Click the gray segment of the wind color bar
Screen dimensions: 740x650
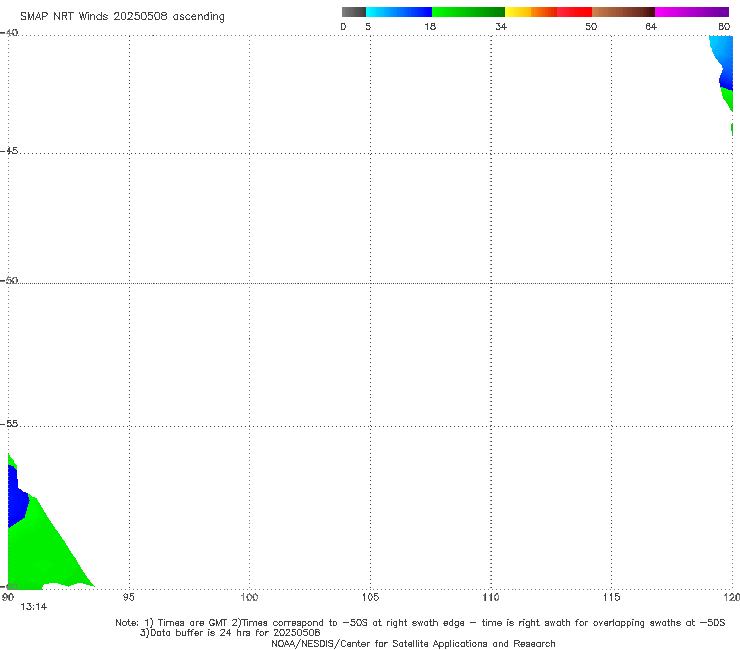point(354,12)
